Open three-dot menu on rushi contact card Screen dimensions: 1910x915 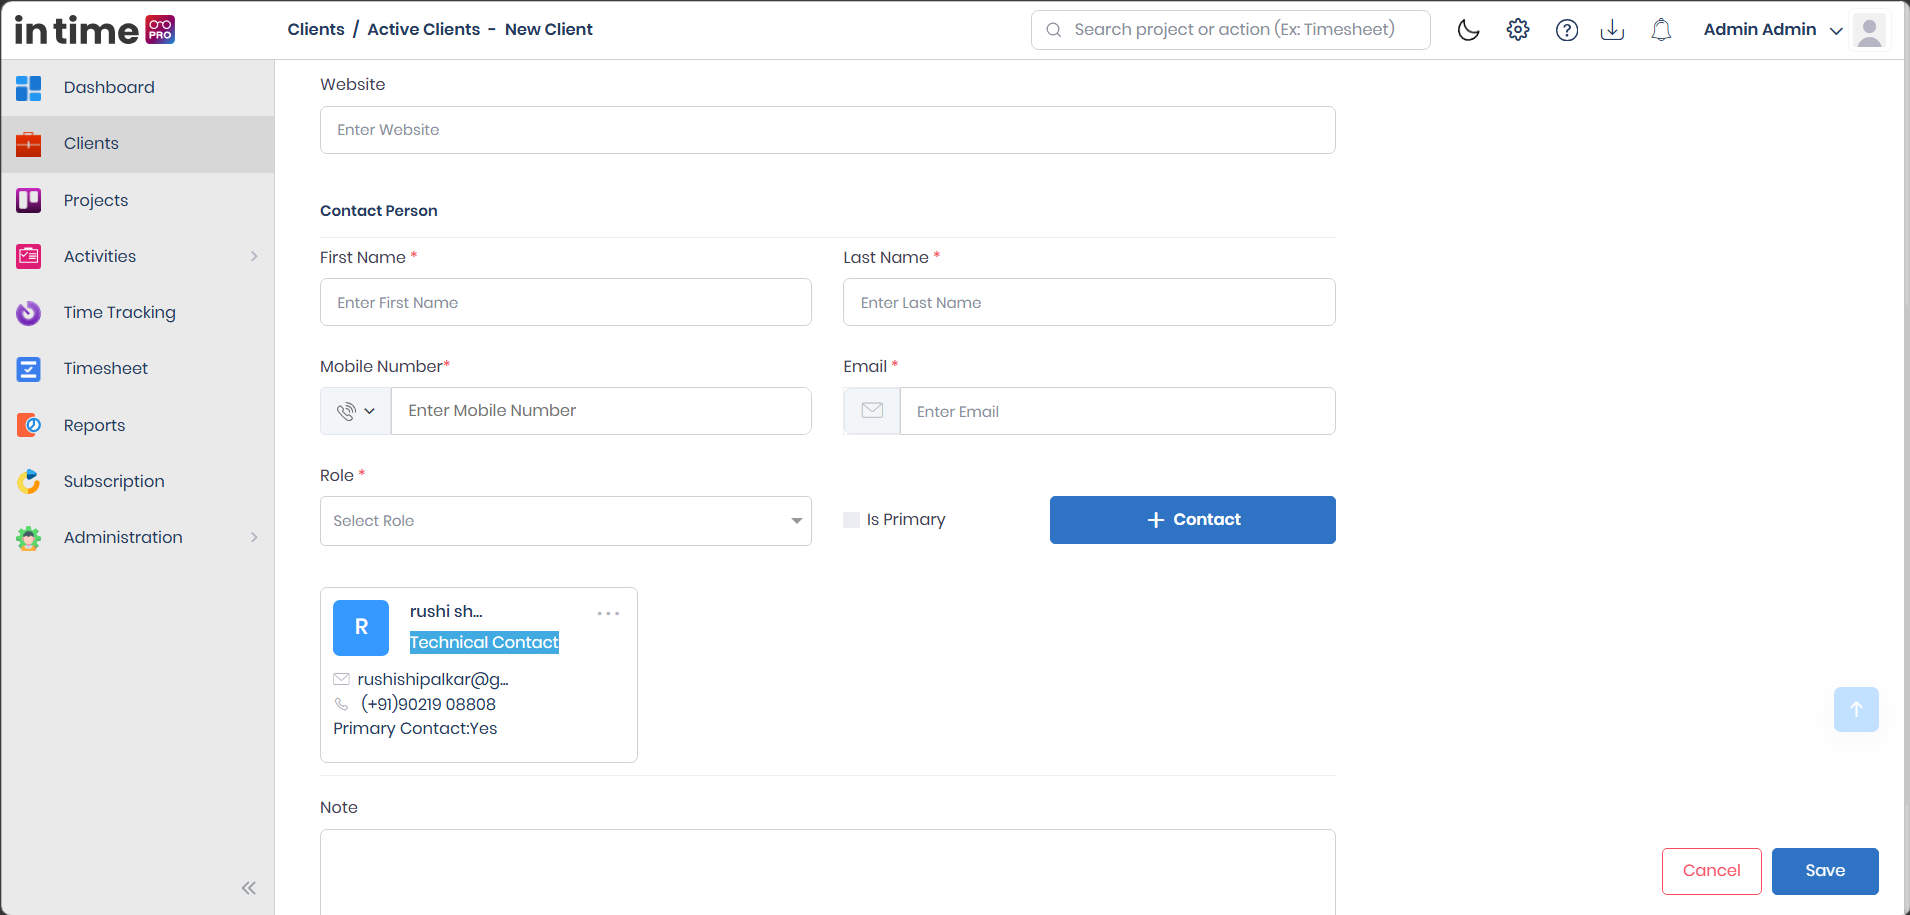[x=608, y=613]
